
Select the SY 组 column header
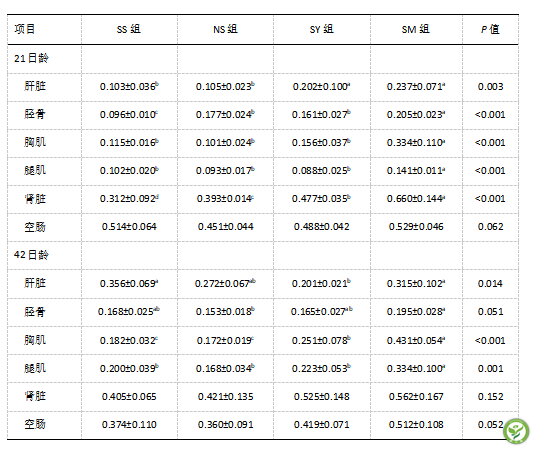pyautogui.click(x=322, y=29)
